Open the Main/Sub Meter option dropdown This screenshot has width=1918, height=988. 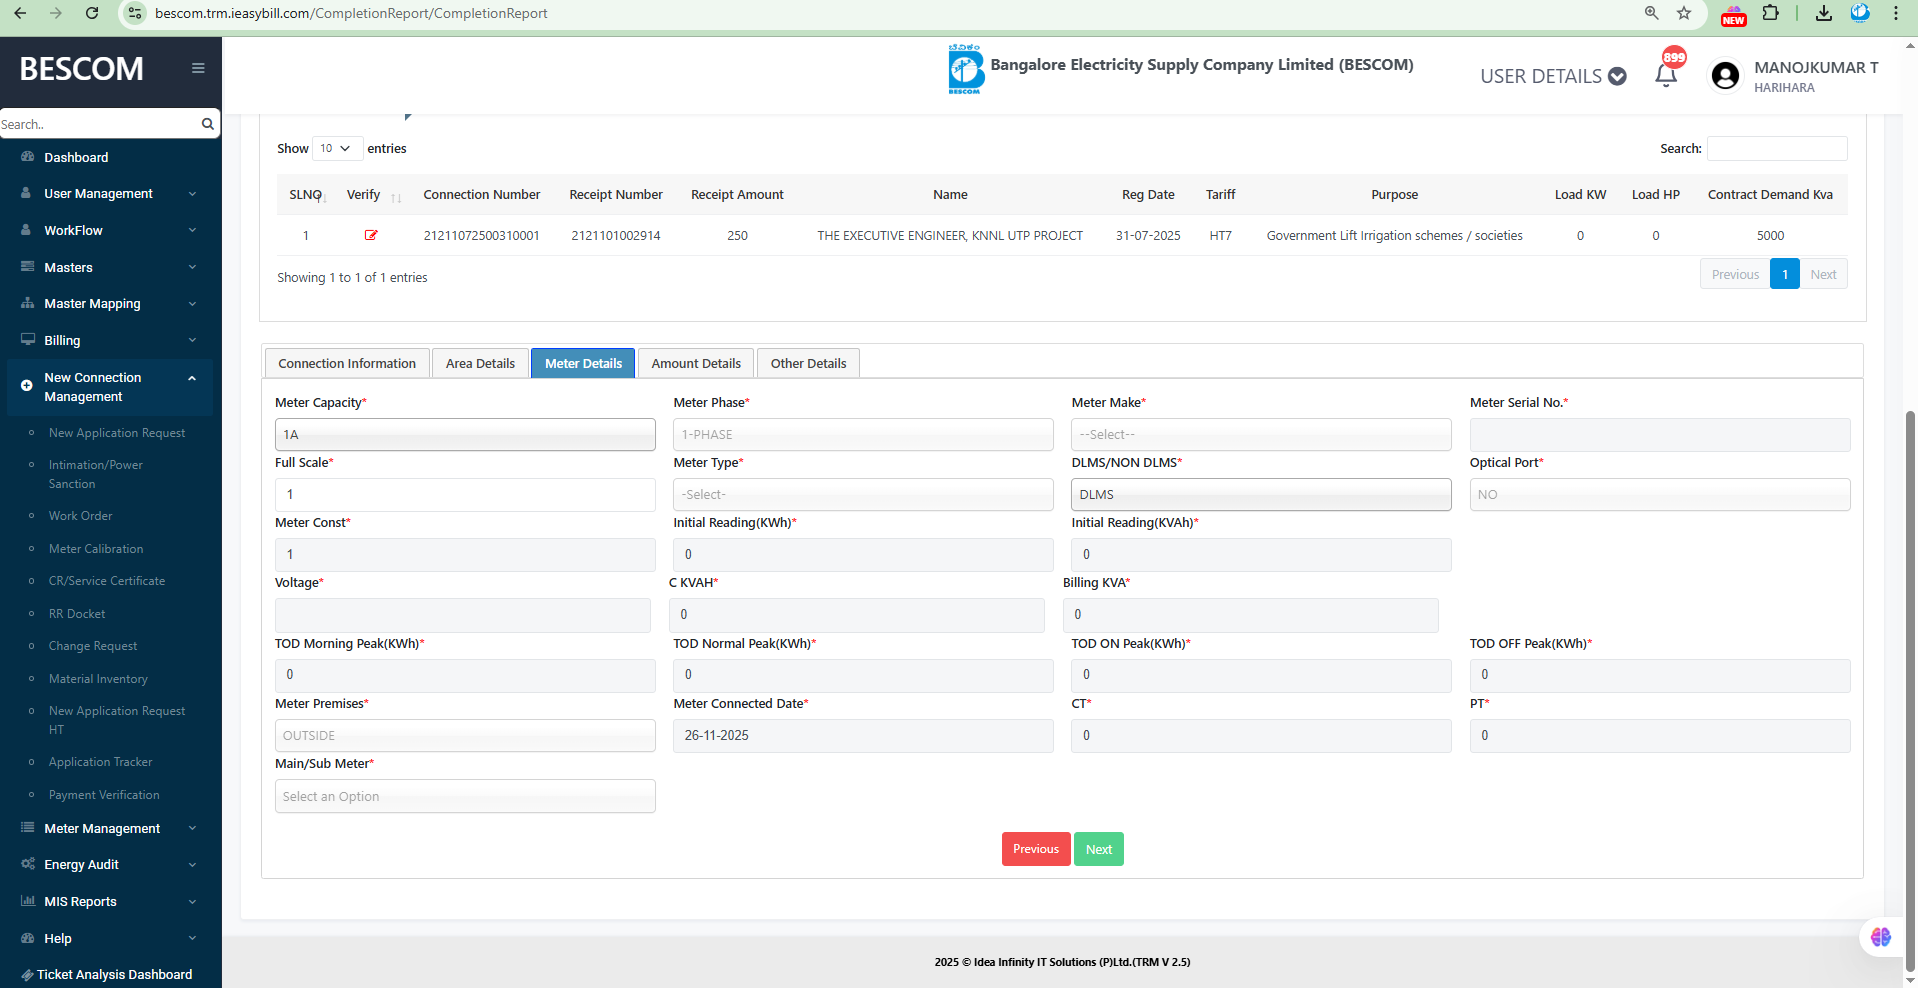[465, 796]
